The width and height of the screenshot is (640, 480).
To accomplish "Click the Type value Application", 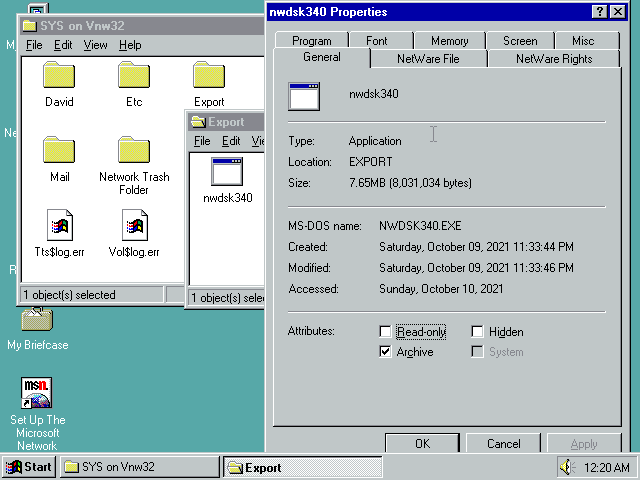I will point(375,141).
